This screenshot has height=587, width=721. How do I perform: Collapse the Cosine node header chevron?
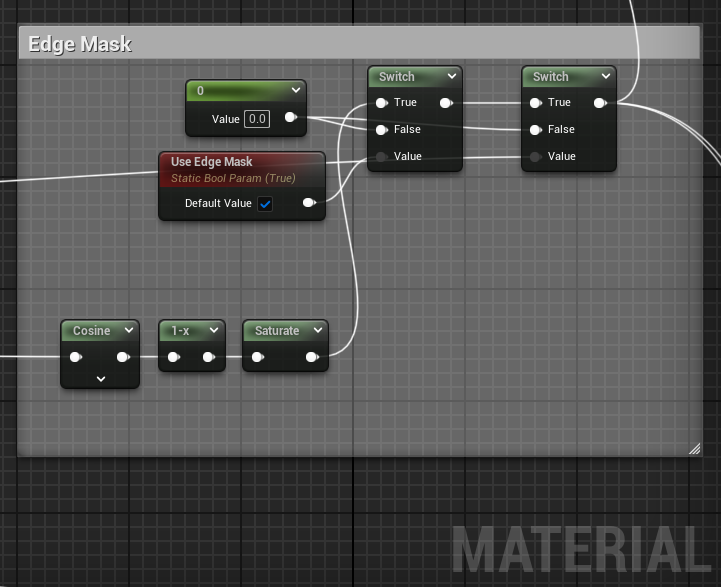(129, 330)
